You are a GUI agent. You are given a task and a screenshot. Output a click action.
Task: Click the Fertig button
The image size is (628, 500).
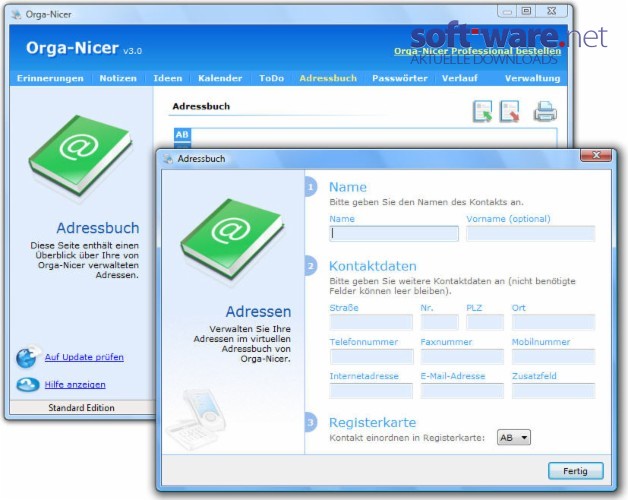click(x=576, y=471)
